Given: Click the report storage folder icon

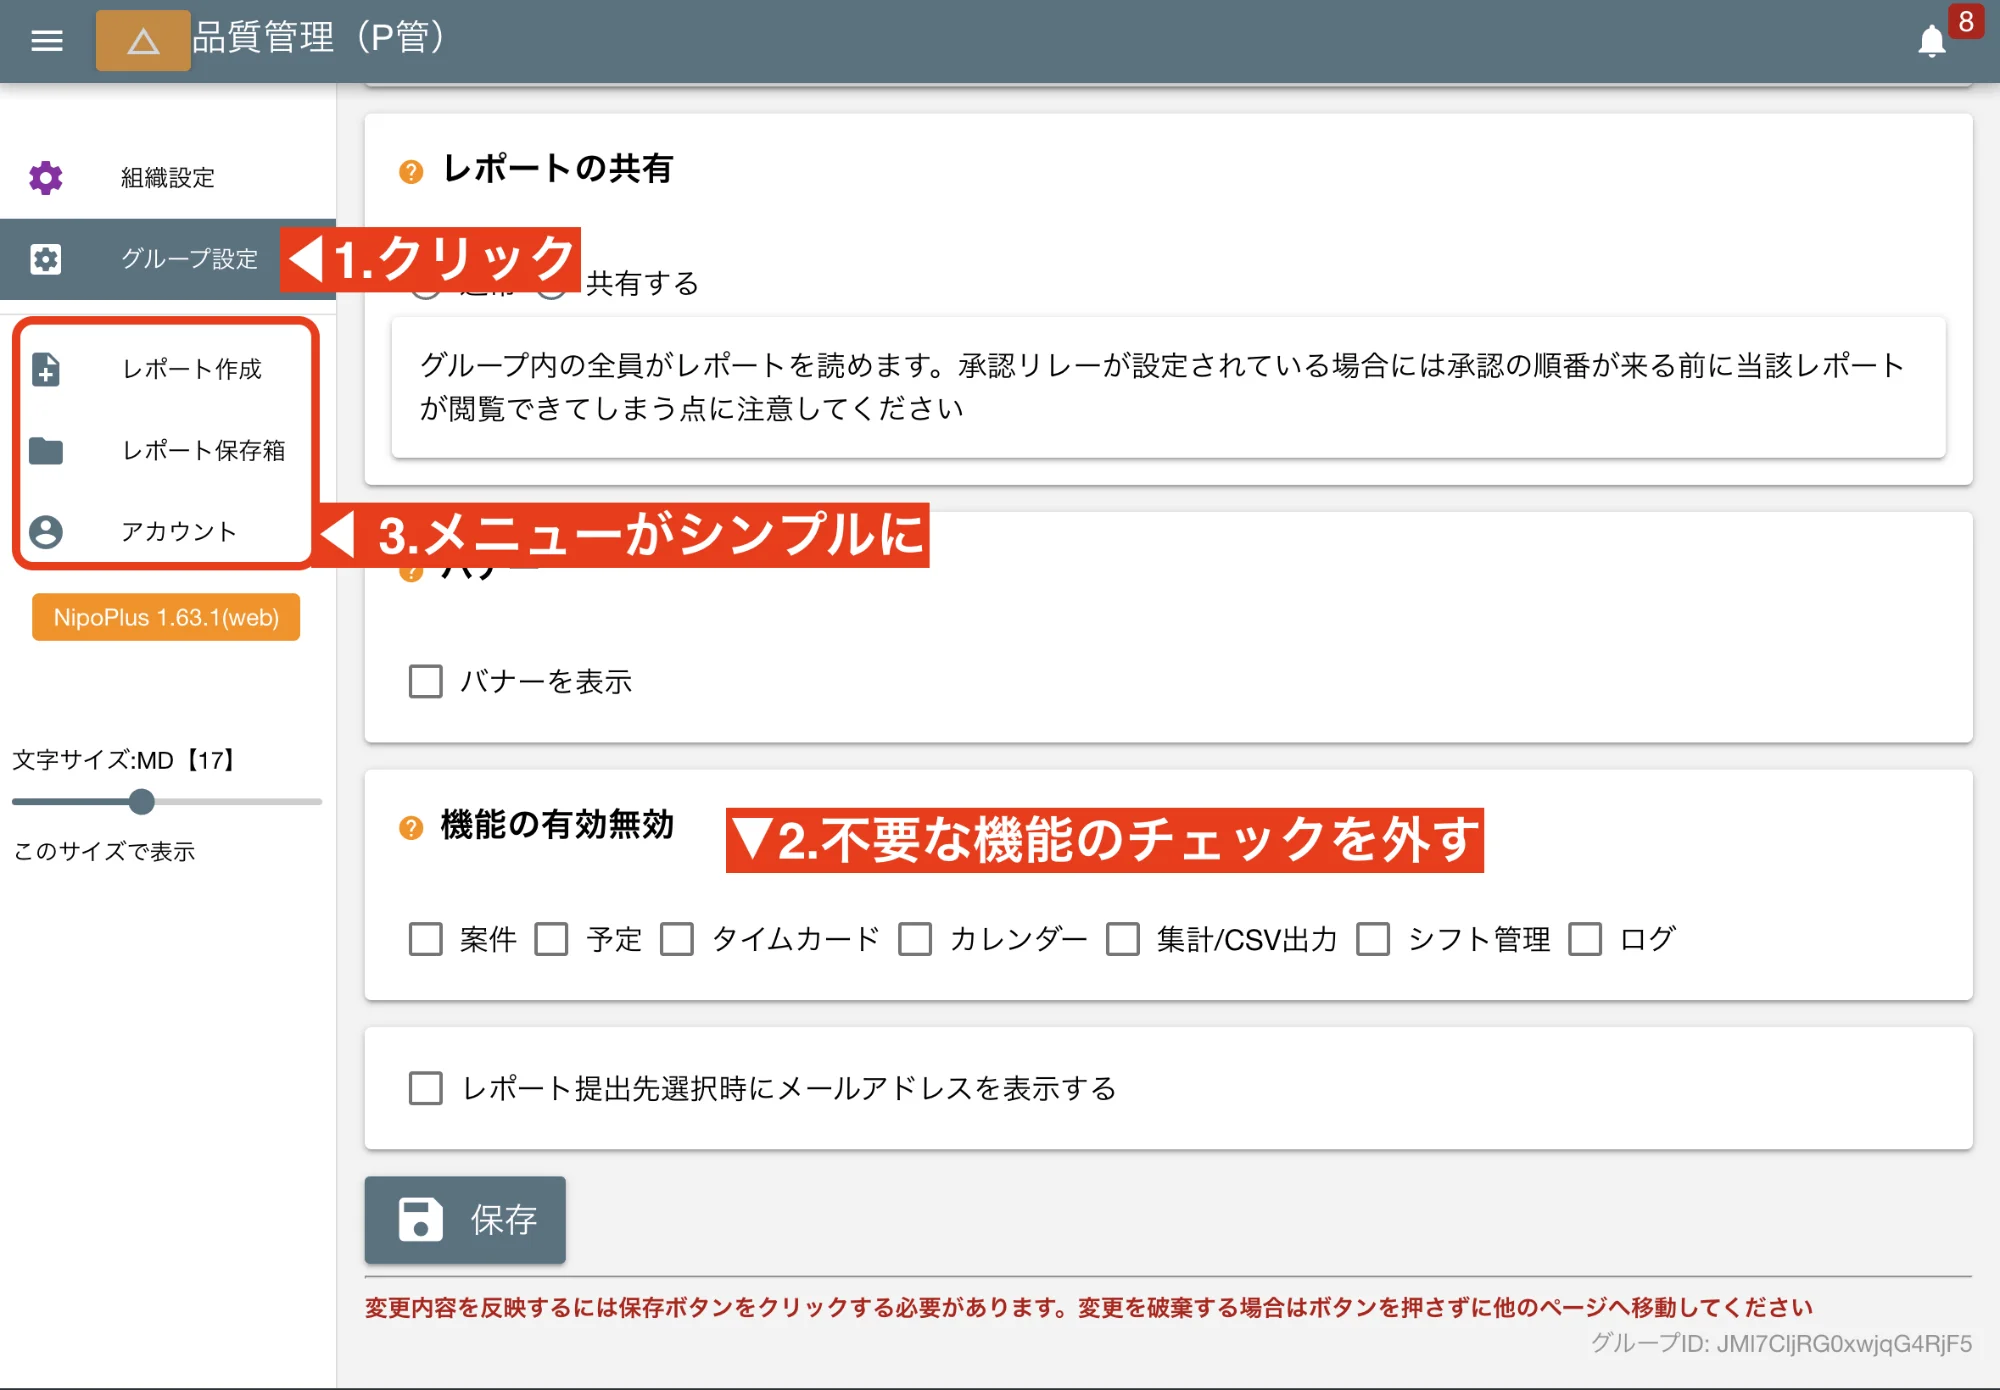Looking at the screenshot, I should [46, 451].
